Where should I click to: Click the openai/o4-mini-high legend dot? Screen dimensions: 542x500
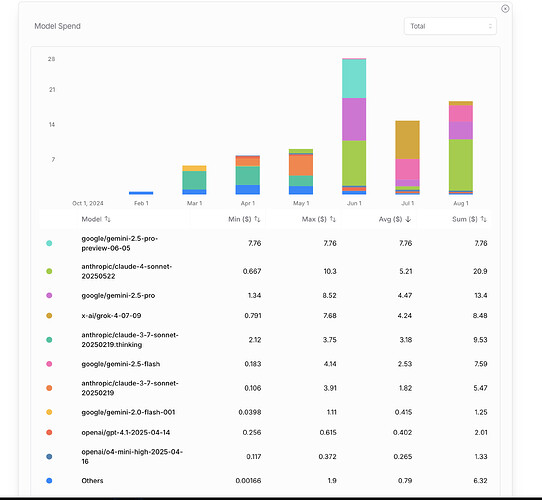pos(49,457)
